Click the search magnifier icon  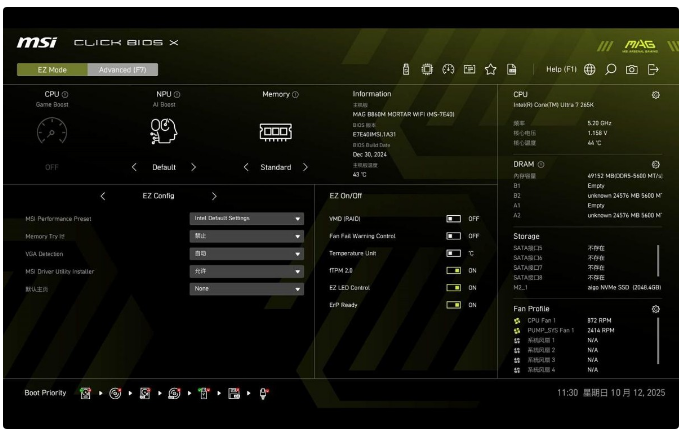pyautogui.click(x=610, y=69)
